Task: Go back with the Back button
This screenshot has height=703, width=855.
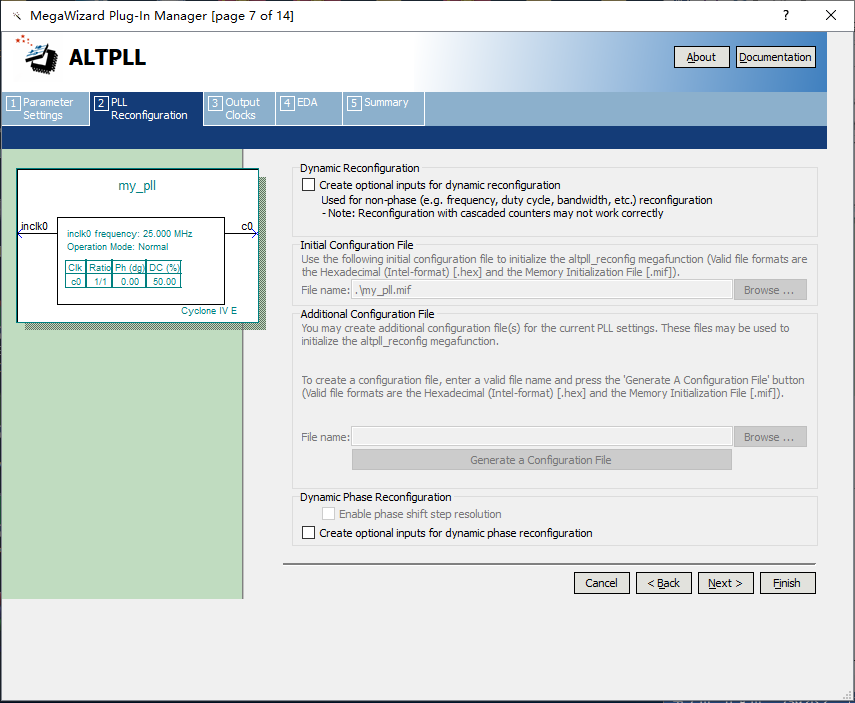Action: pyautogui.click(x=663, y=583)
